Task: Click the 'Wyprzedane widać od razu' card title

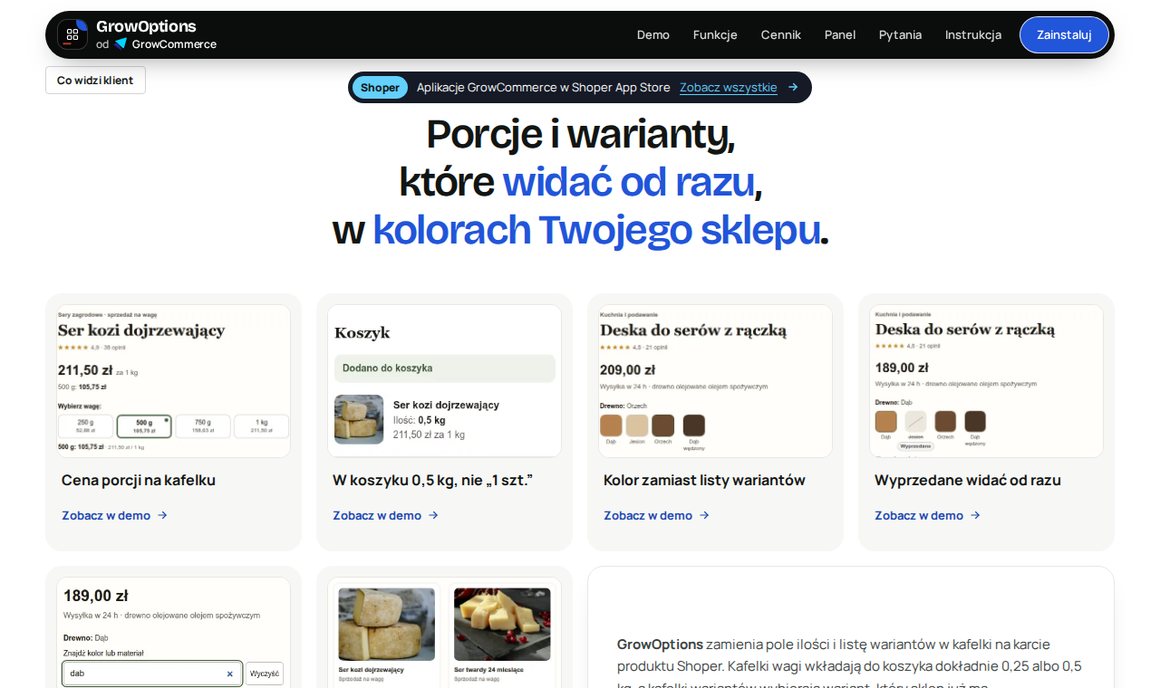Action: [968, 480]
